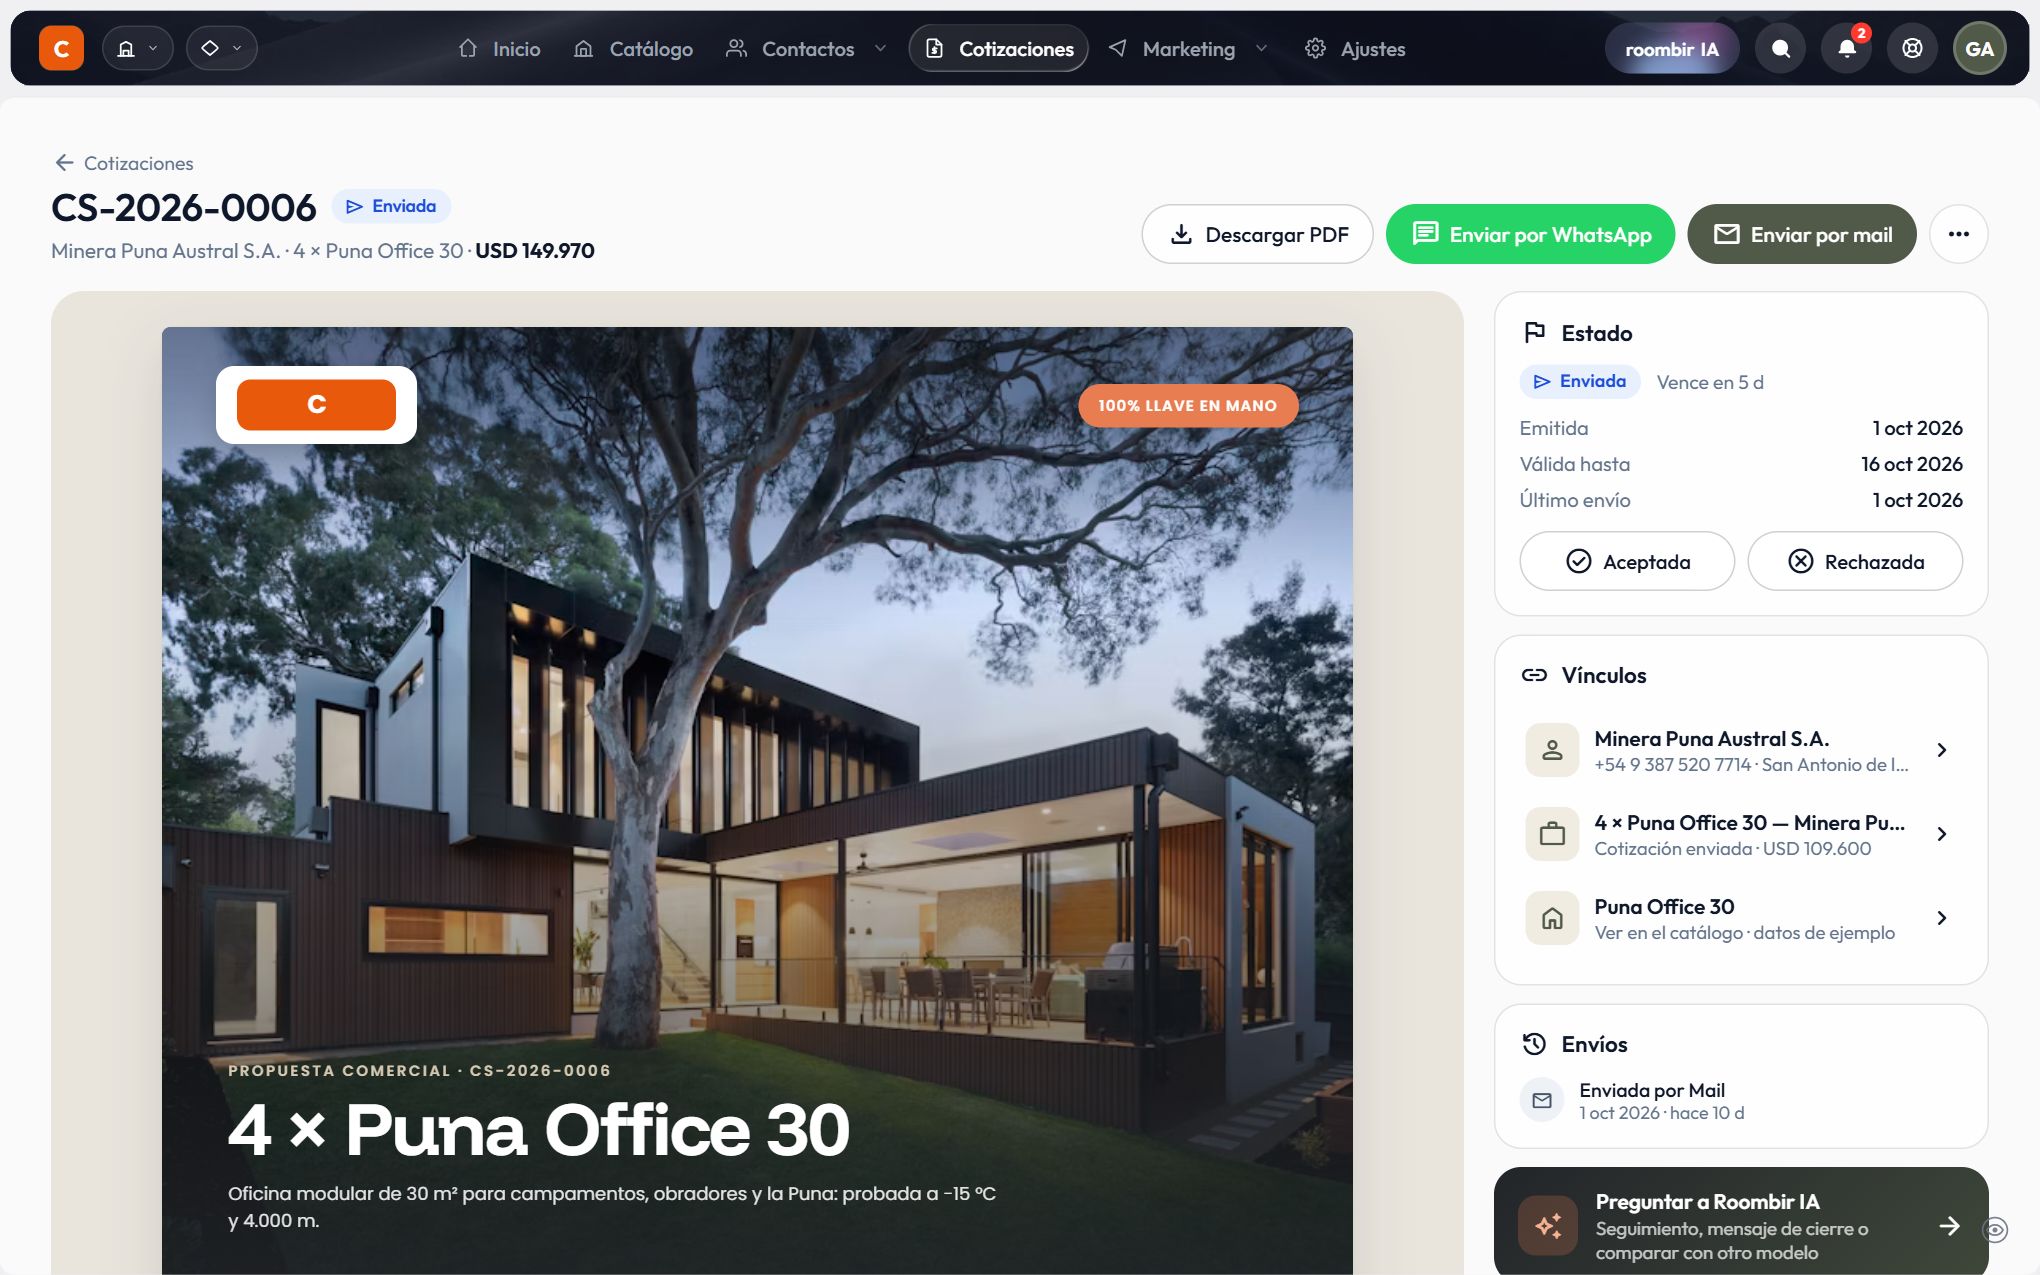Click chevron on Puna Office 30 row
2040x1275 pixels.
pyautogui.click(x=1941, y=918)
